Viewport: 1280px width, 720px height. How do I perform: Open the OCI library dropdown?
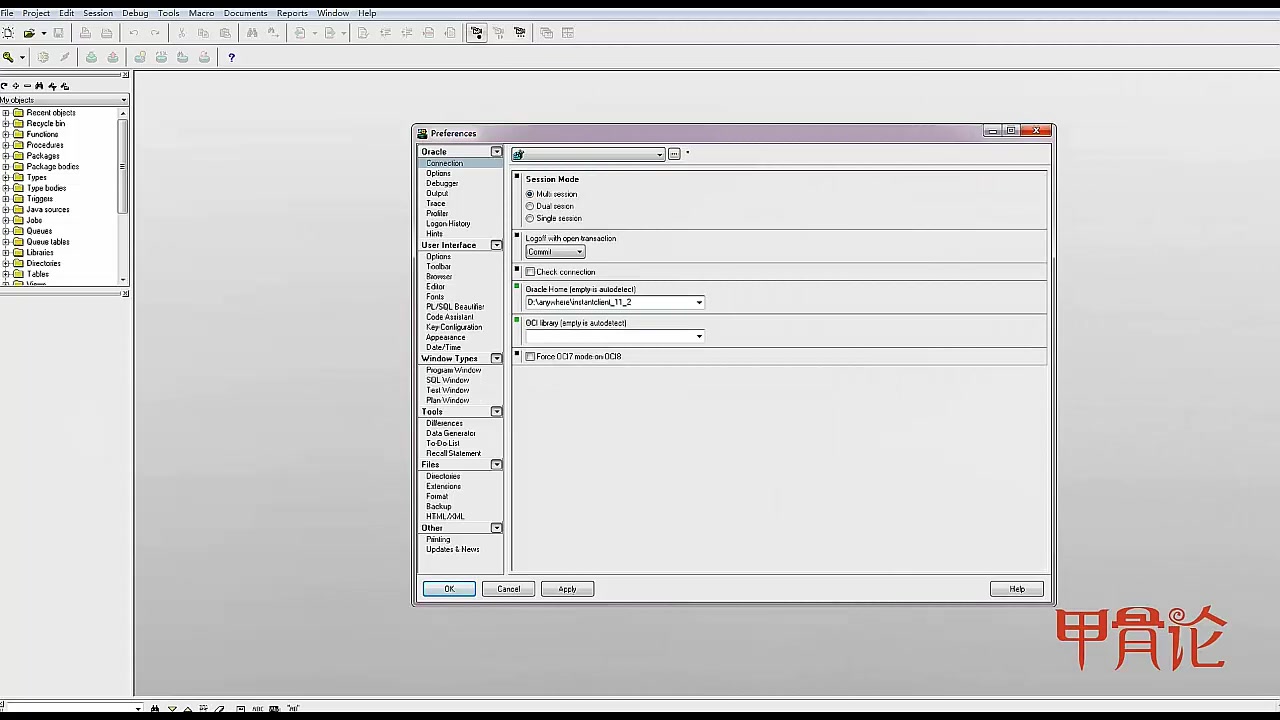[699, 336]
